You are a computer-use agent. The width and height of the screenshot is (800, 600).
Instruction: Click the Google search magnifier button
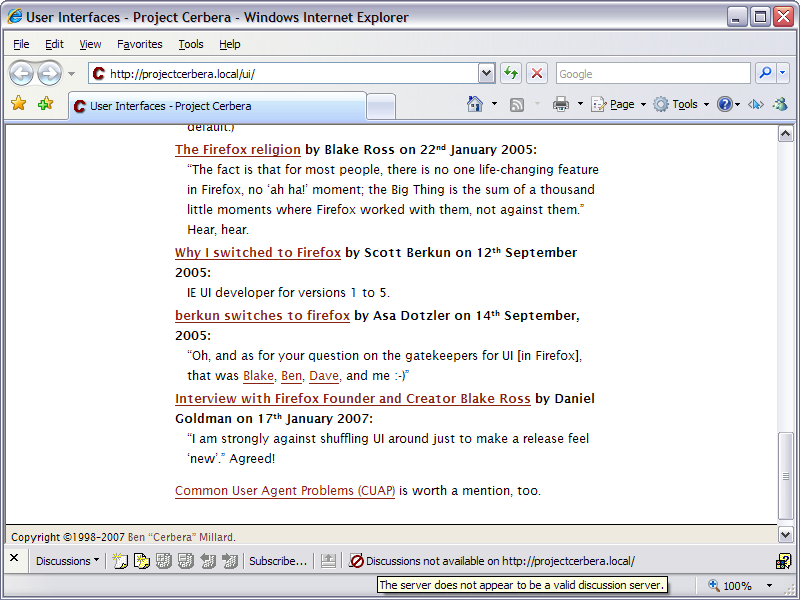764,73
